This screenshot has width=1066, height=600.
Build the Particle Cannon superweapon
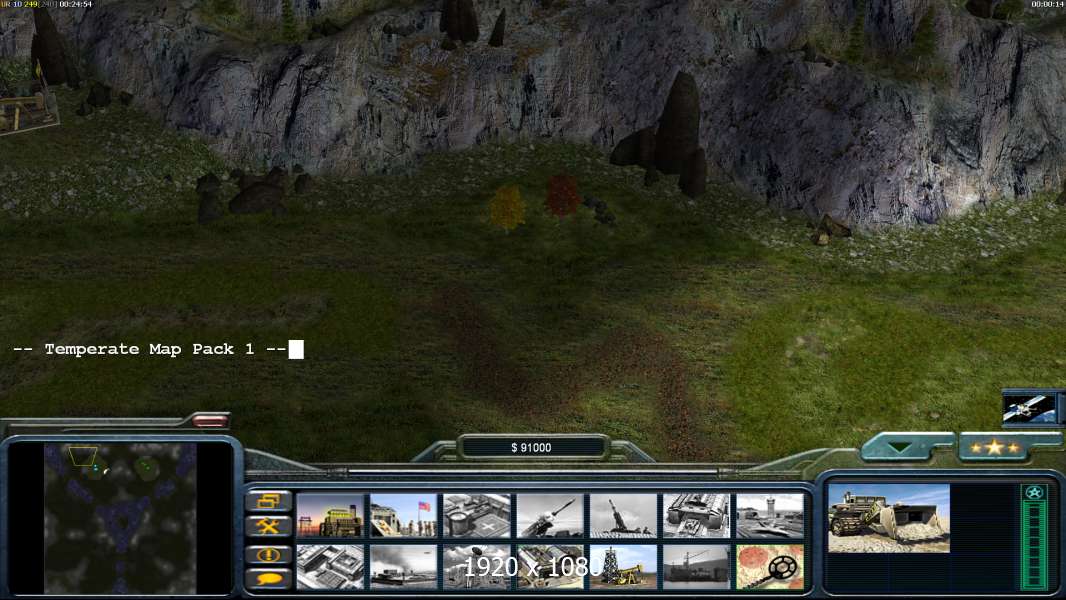tap(477, 566)
